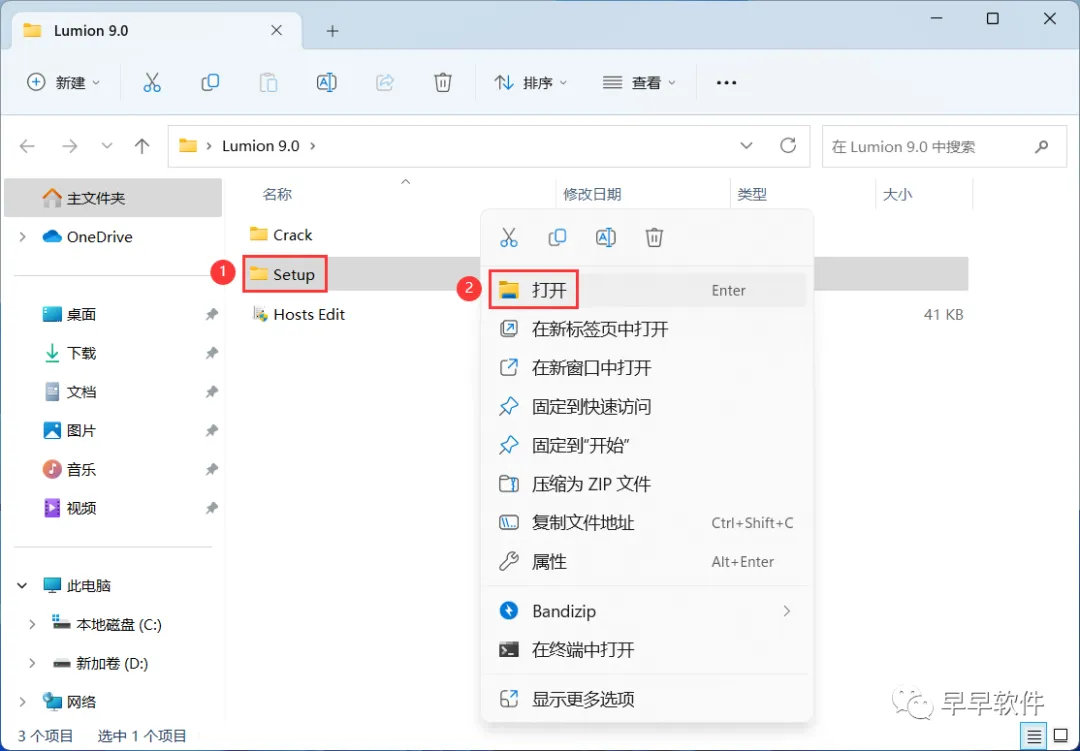Unpin 文档 using its pin icon

[211, 392]
